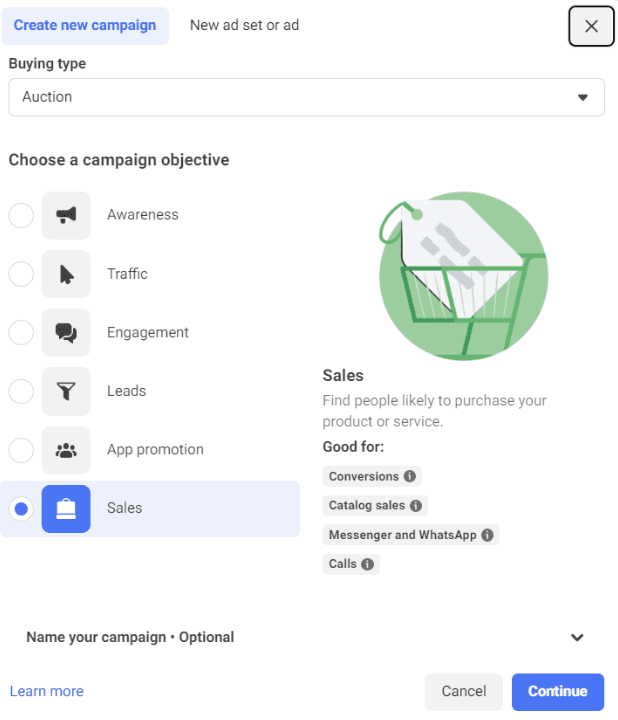Expand the Name your campaign section
This screenshot has height=720, width=618.
[306, 637]
